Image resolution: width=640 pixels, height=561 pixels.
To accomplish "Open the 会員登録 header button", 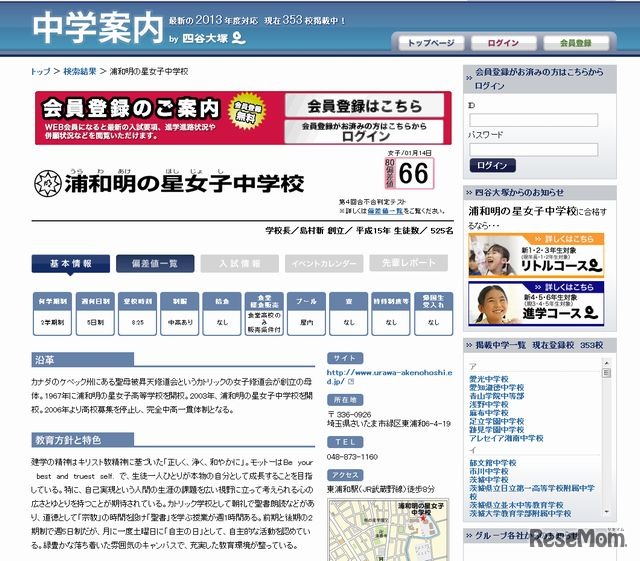I will 576,42.
